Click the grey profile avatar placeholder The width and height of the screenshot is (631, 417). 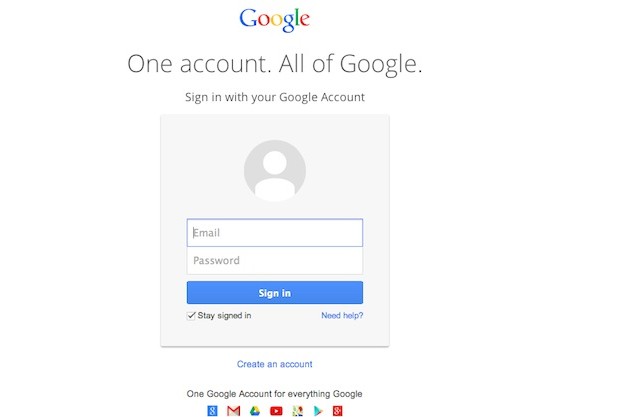tap(275, 171)
